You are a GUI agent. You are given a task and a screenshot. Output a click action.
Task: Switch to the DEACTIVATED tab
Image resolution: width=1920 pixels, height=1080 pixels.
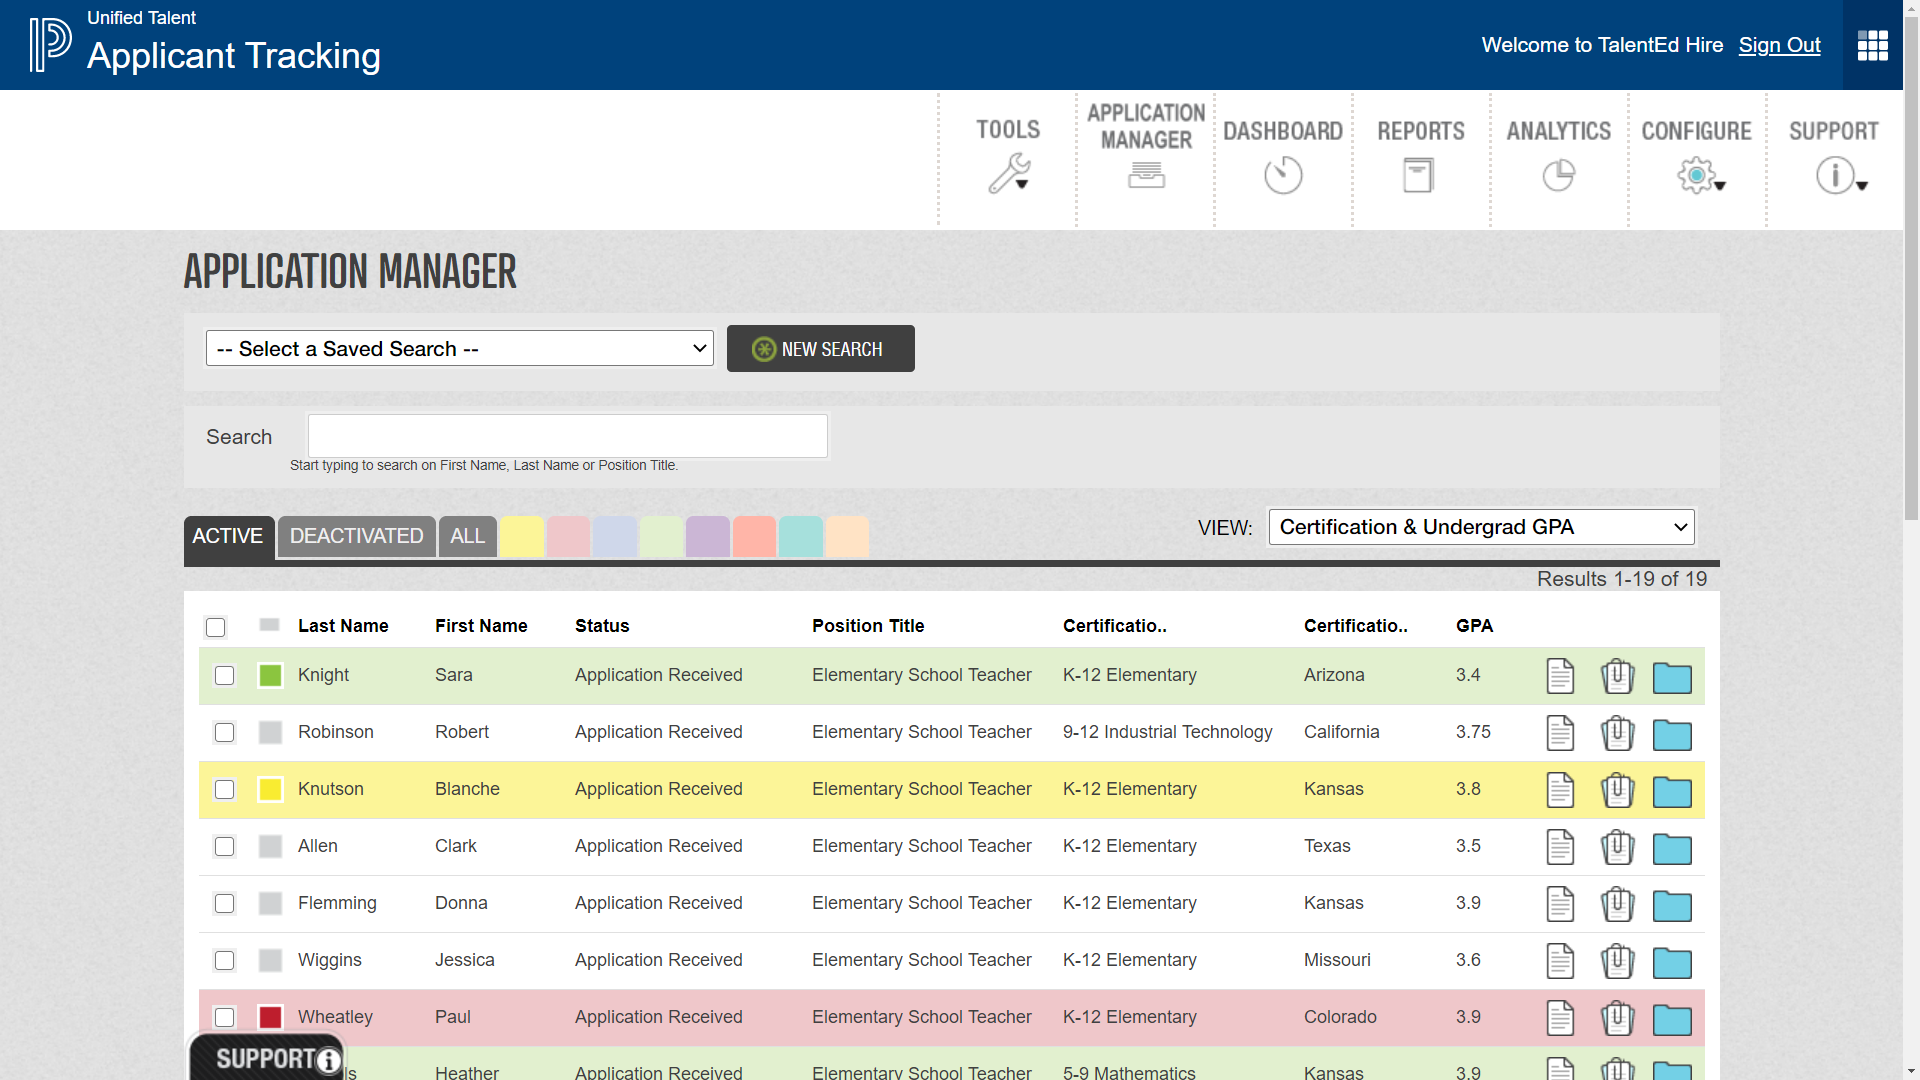pyautogui.click(x=356, y=536)
